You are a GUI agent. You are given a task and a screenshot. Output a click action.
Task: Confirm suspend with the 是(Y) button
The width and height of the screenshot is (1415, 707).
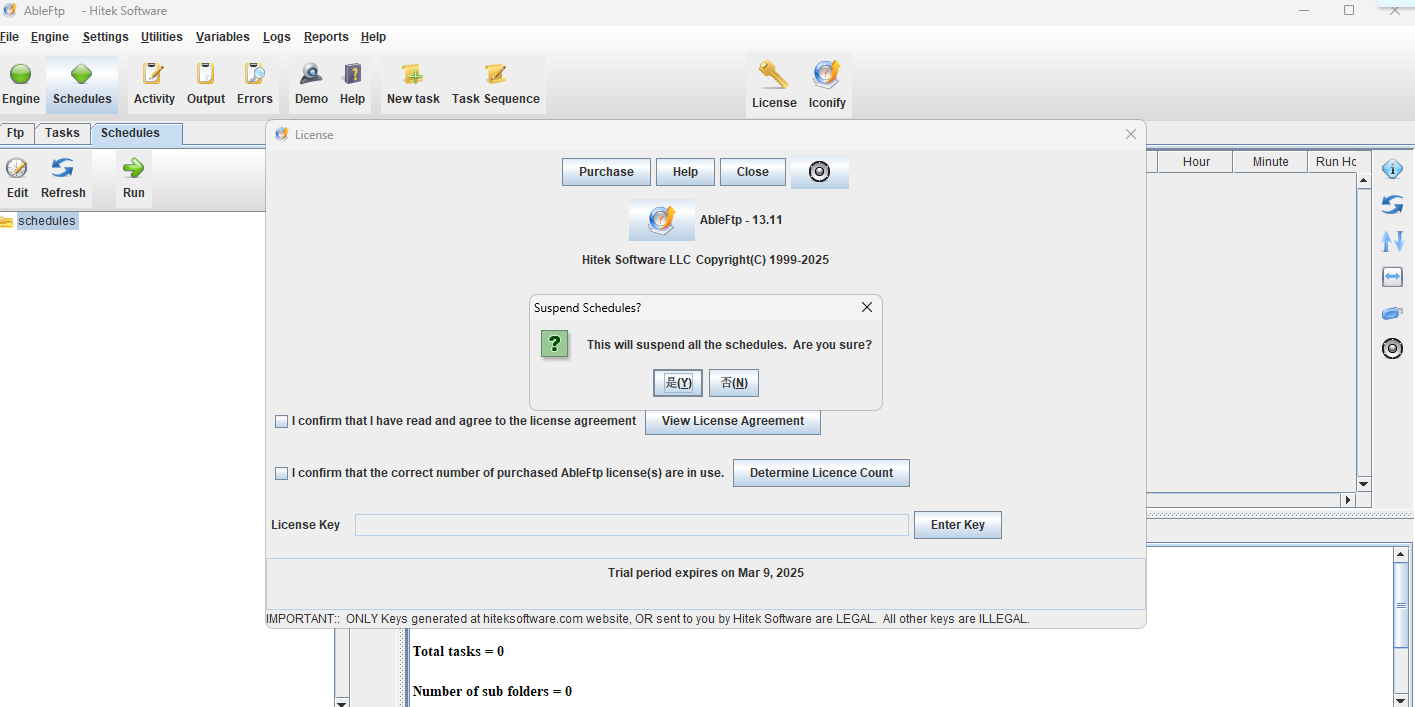678,383
